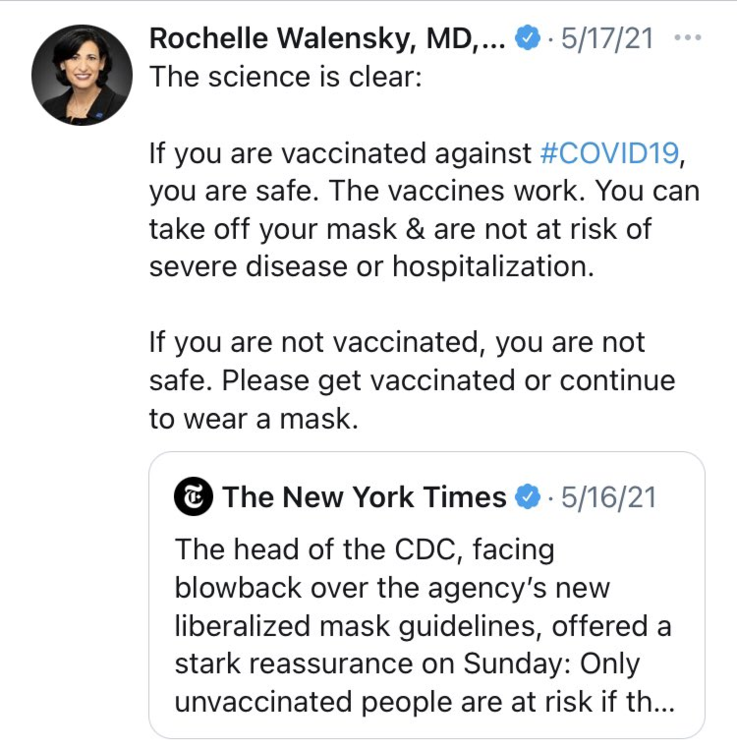Click the "take off your mask" sentence

tap(400, 229)
